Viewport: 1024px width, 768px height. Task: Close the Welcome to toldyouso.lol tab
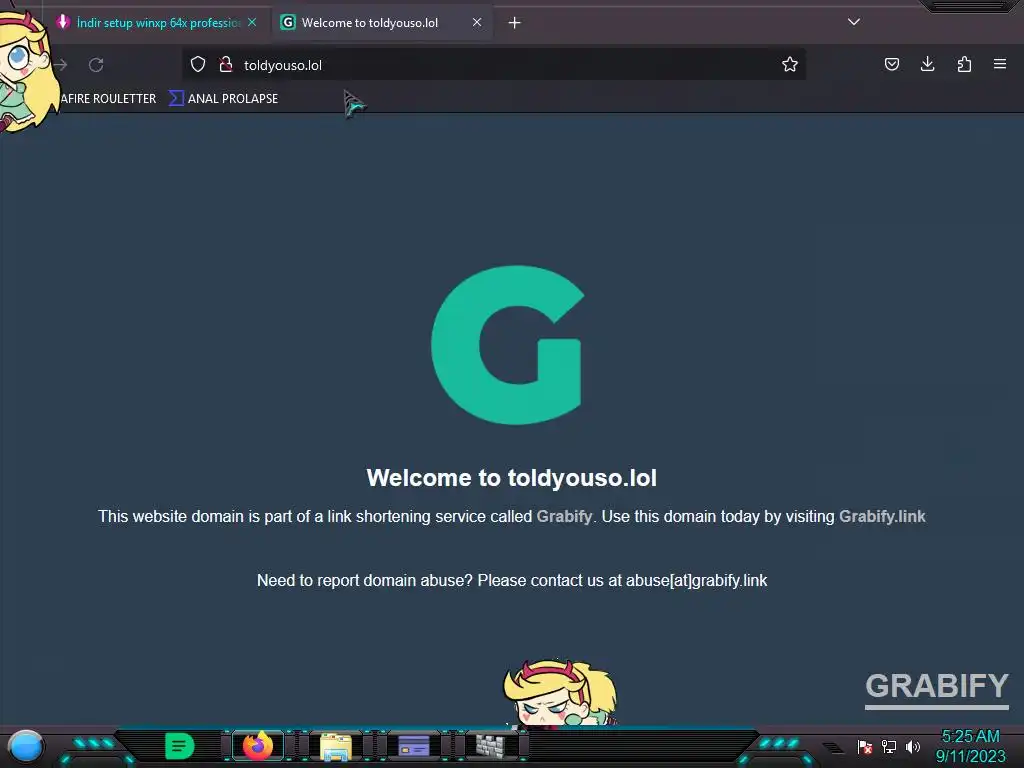pyautogui.click(x=477, y=23)
